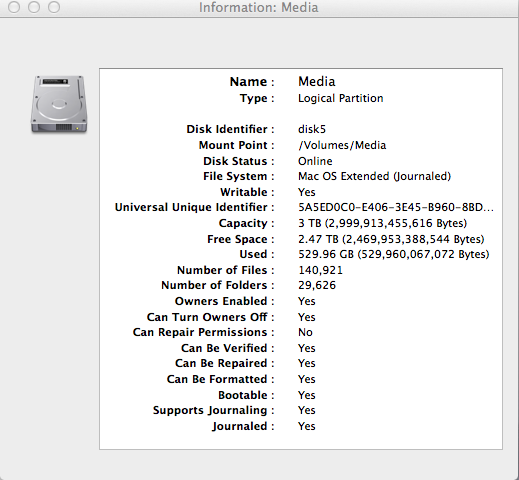Click the 'Supports Journaling :' label
The width and height of the screenshot is (519, 480).
(214, 410)
